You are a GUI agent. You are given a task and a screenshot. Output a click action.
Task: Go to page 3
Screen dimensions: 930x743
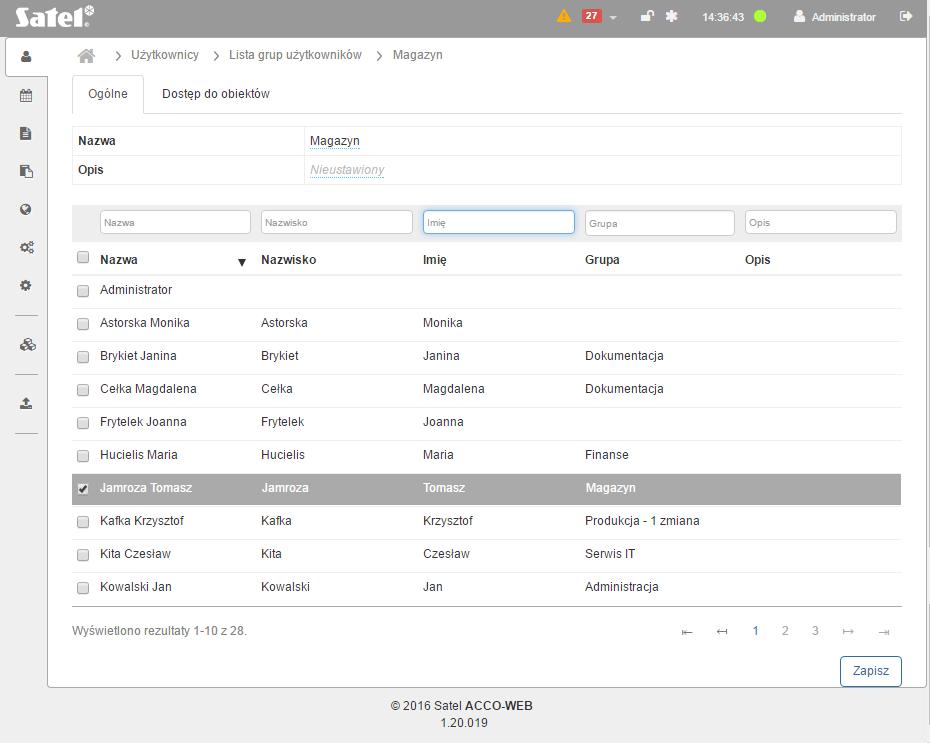(815, 631)
